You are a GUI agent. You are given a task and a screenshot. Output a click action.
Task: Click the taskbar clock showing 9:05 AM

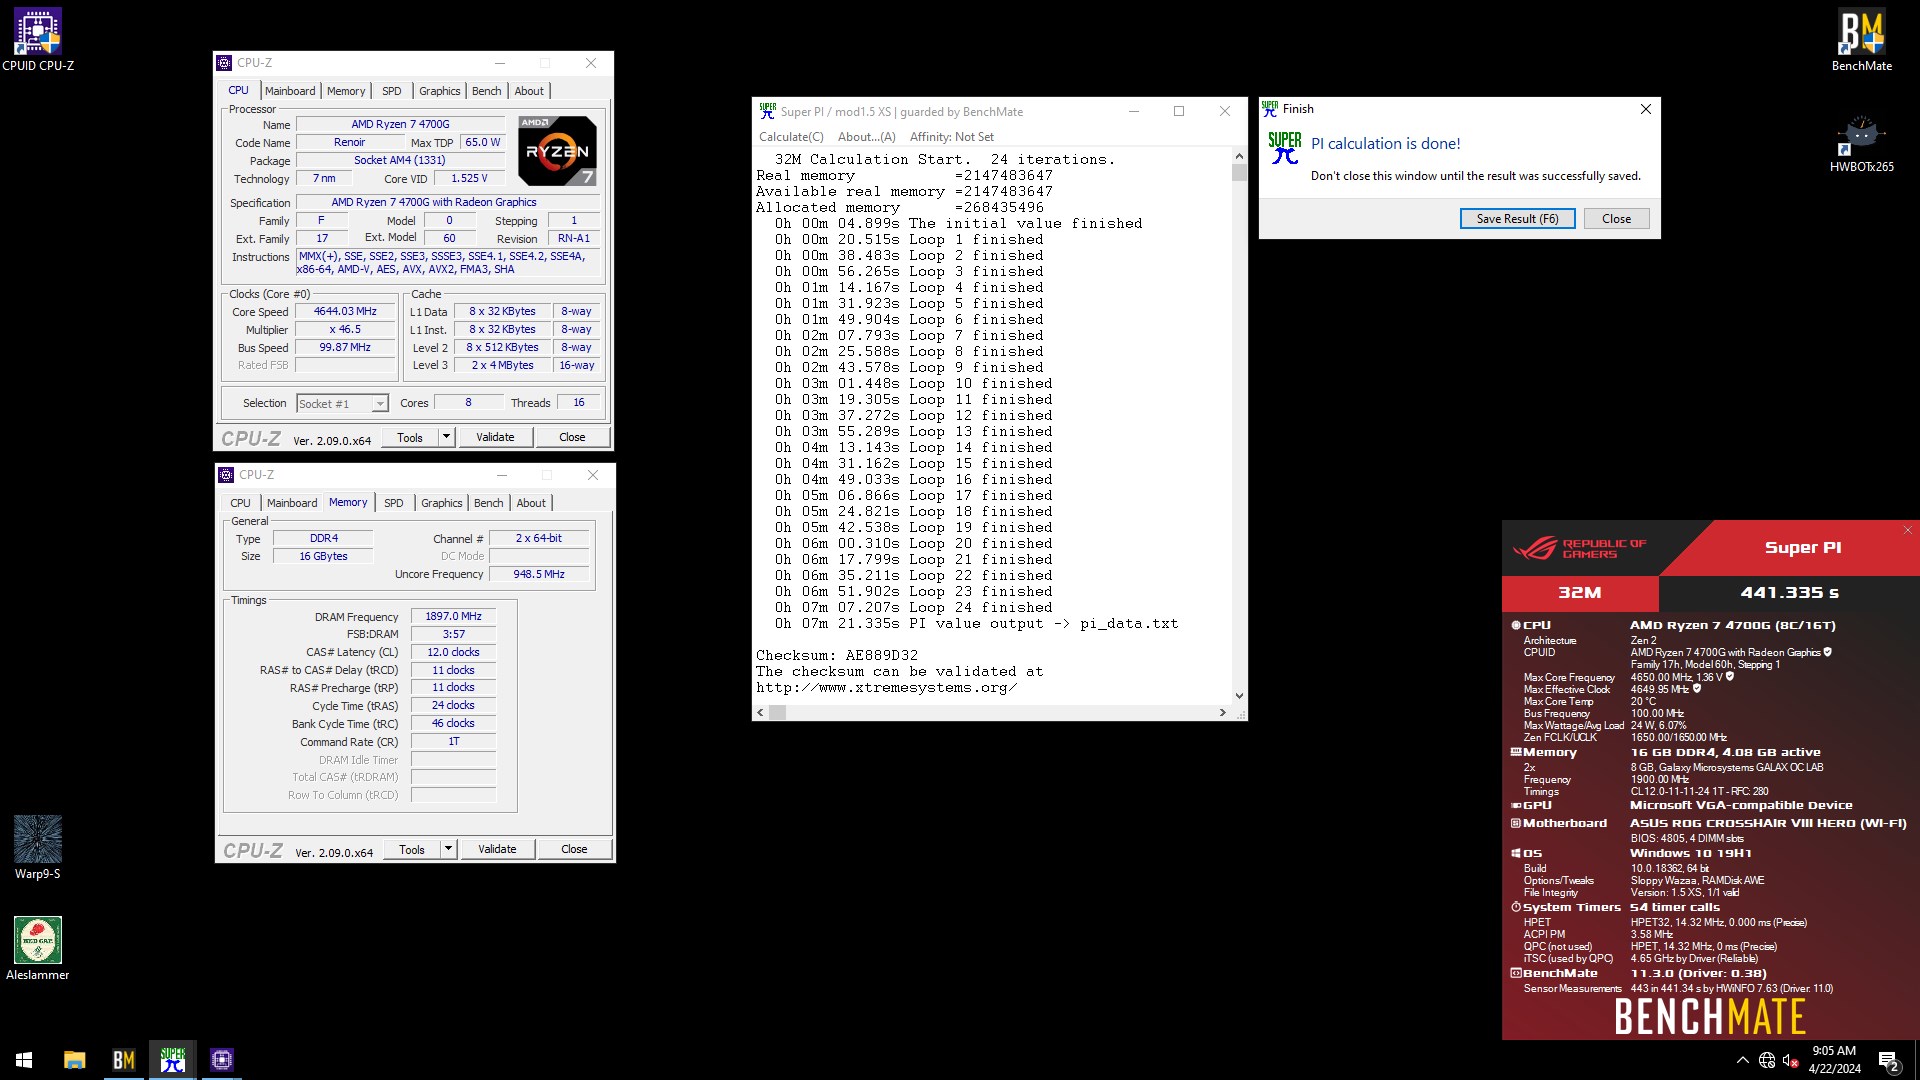[x=1834, y=1060]
